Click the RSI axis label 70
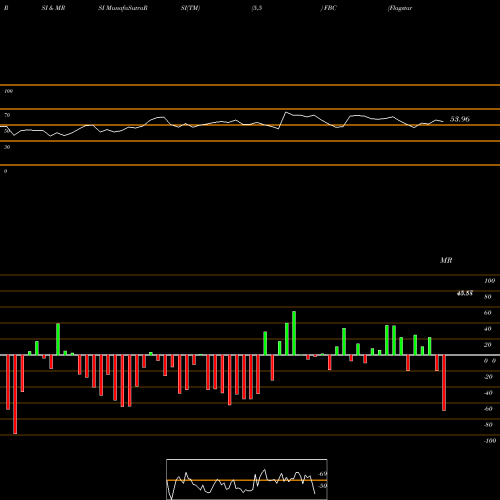The width and height of the screenshot is (500, 500). (7, 115)
